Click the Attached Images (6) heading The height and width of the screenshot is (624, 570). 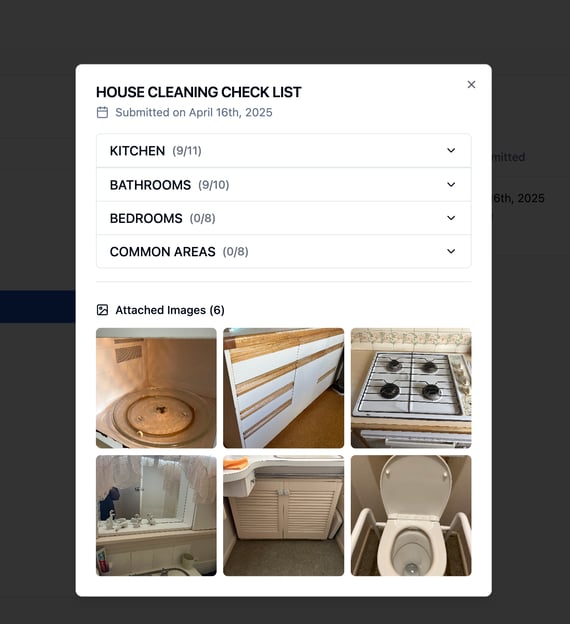[170, 310]
